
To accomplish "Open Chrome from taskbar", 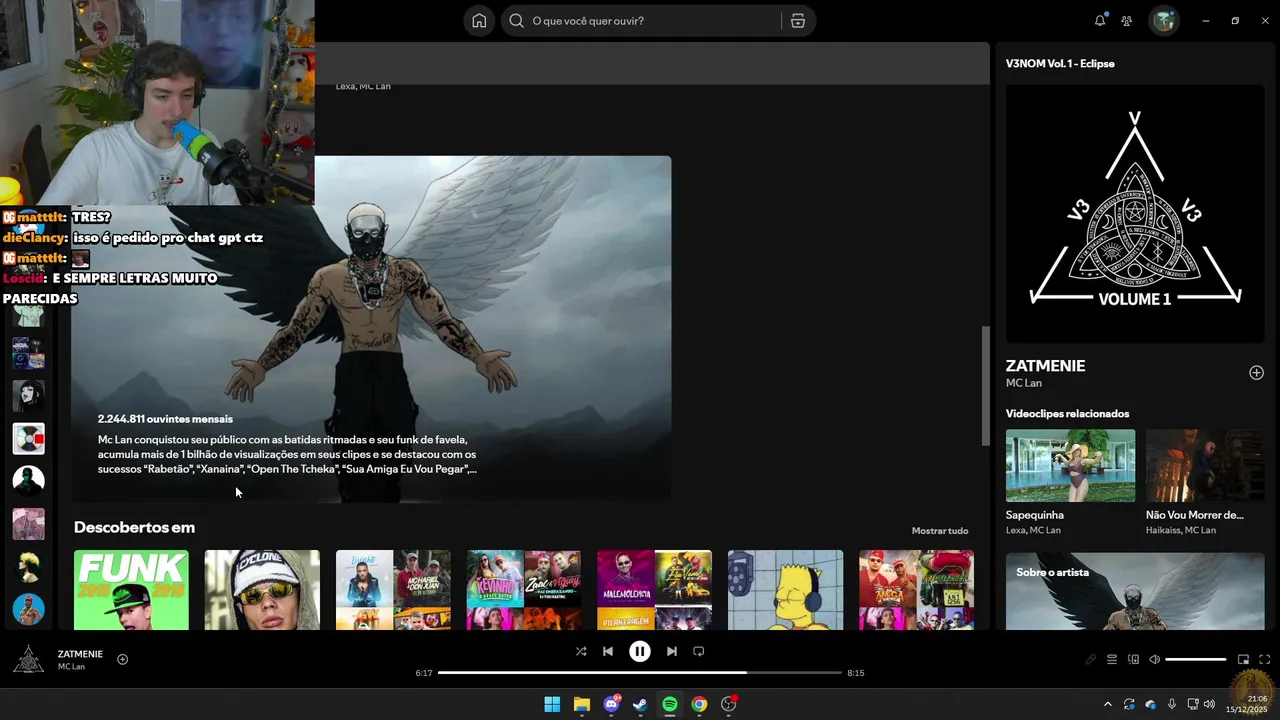I will pos(699,704).
